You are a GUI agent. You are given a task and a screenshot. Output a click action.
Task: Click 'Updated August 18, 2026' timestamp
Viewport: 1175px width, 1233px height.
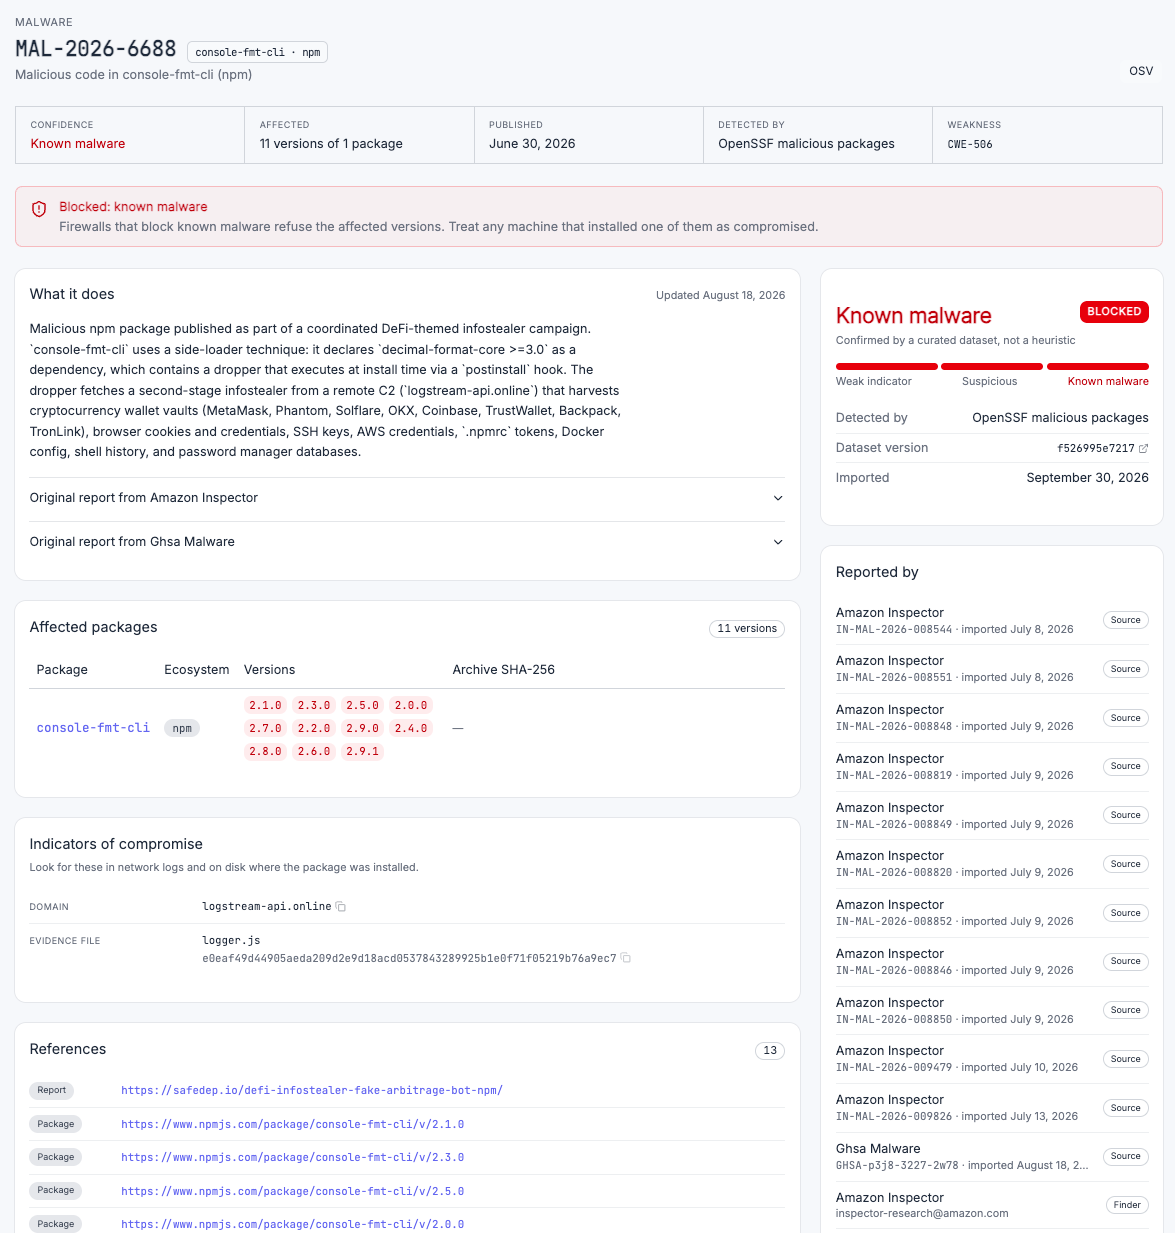click(x=720, y=295)
